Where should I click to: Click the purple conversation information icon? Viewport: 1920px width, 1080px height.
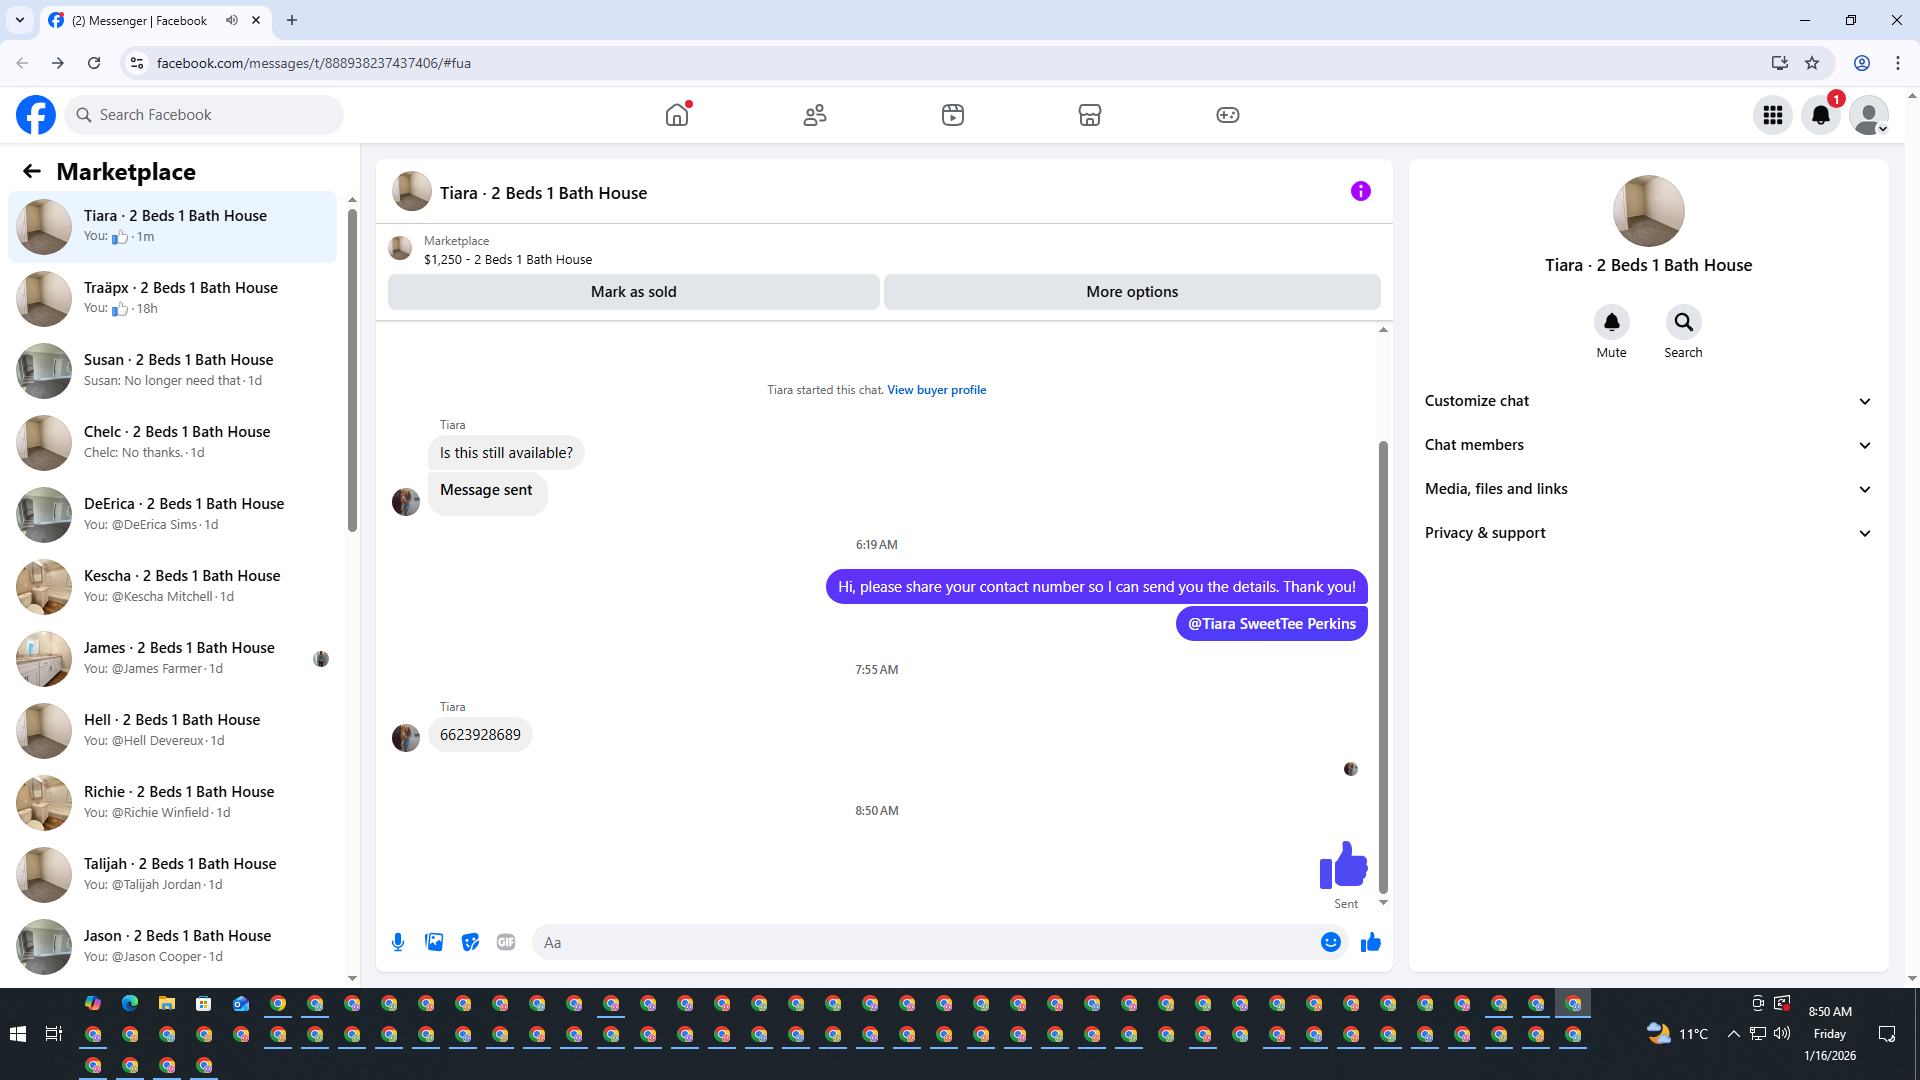pos(1360,191)
